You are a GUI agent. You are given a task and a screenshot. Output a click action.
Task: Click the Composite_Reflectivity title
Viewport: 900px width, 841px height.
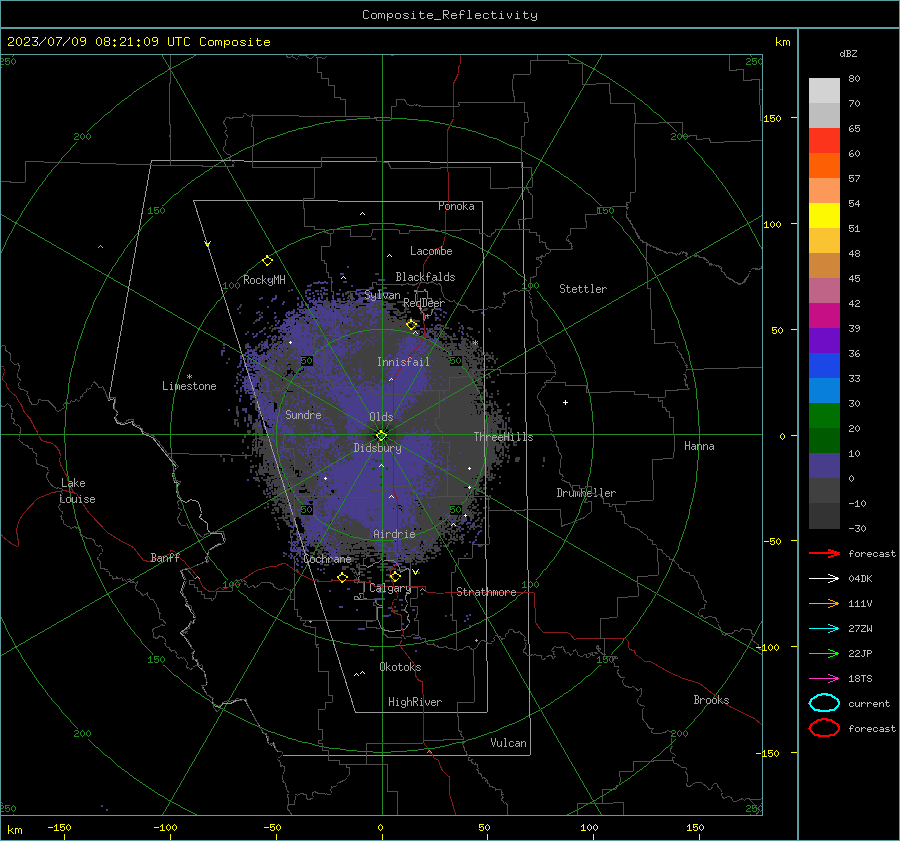pyautogui.click(x=450, y=15)
